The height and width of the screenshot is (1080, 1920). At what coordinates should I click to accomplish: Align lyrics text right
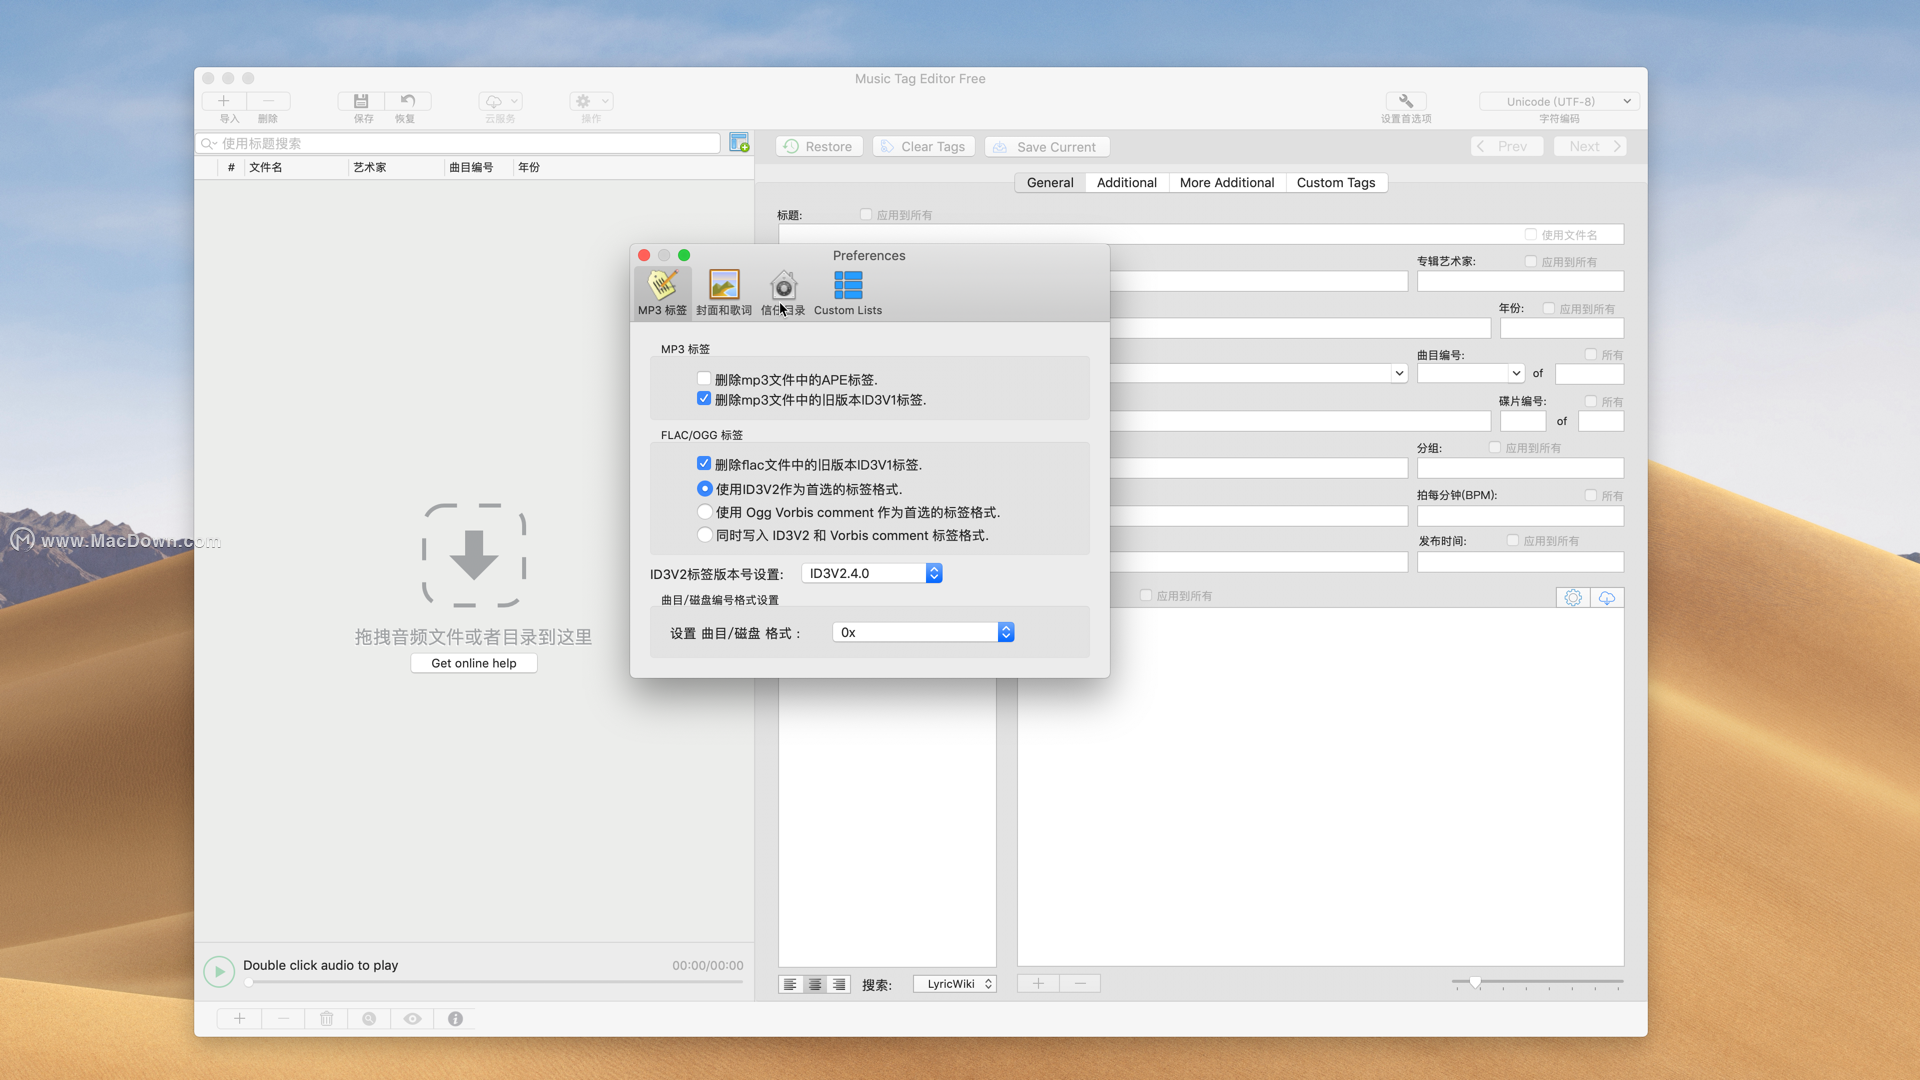click(839, 984)
